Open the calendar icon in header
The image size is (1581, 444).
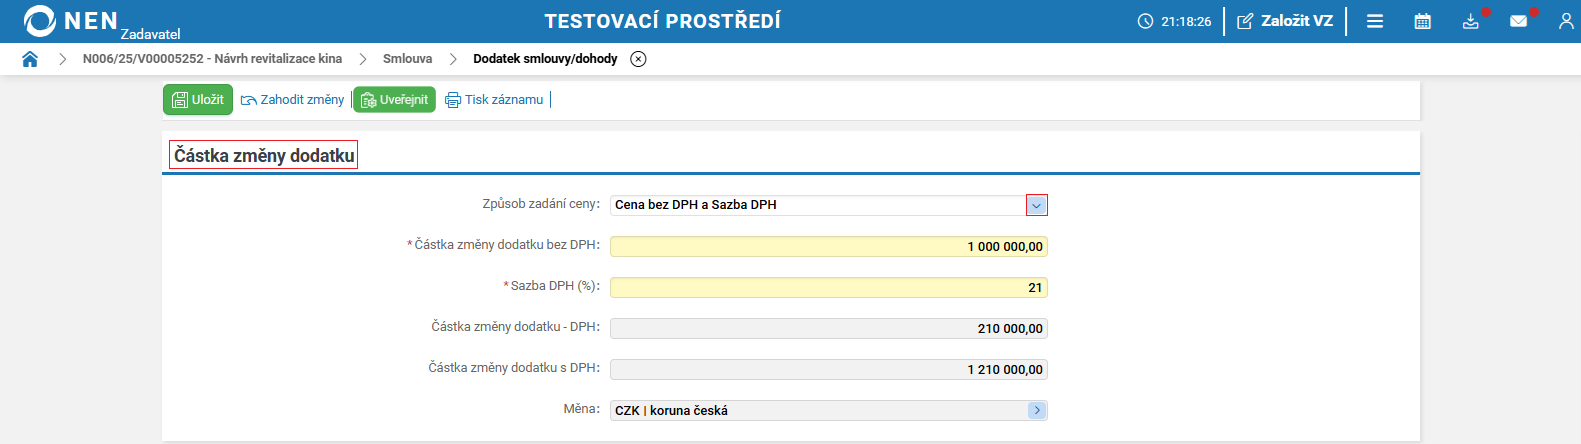point(1423,21)
